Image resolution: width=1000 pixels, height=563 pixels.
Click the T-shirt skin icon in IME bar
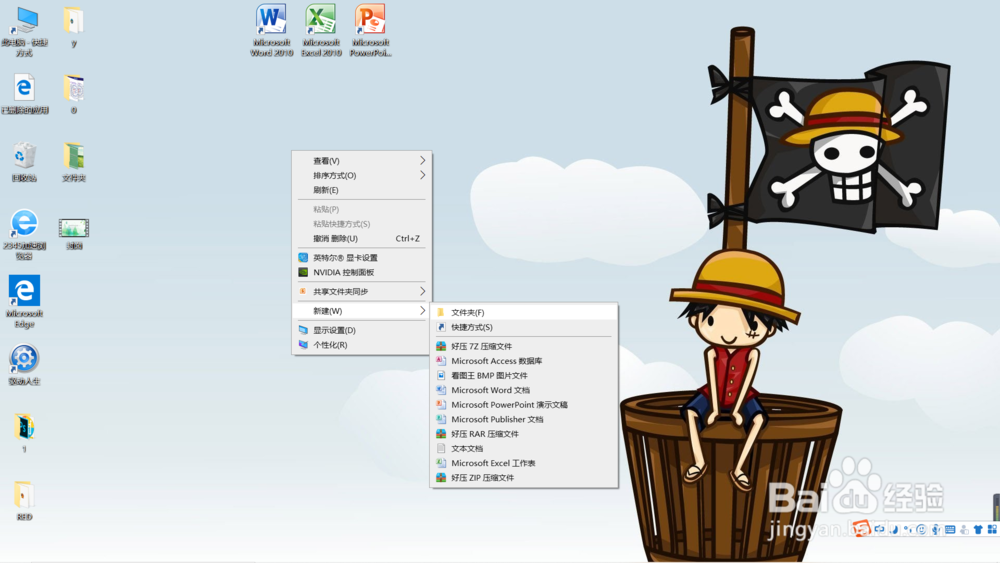978,529
